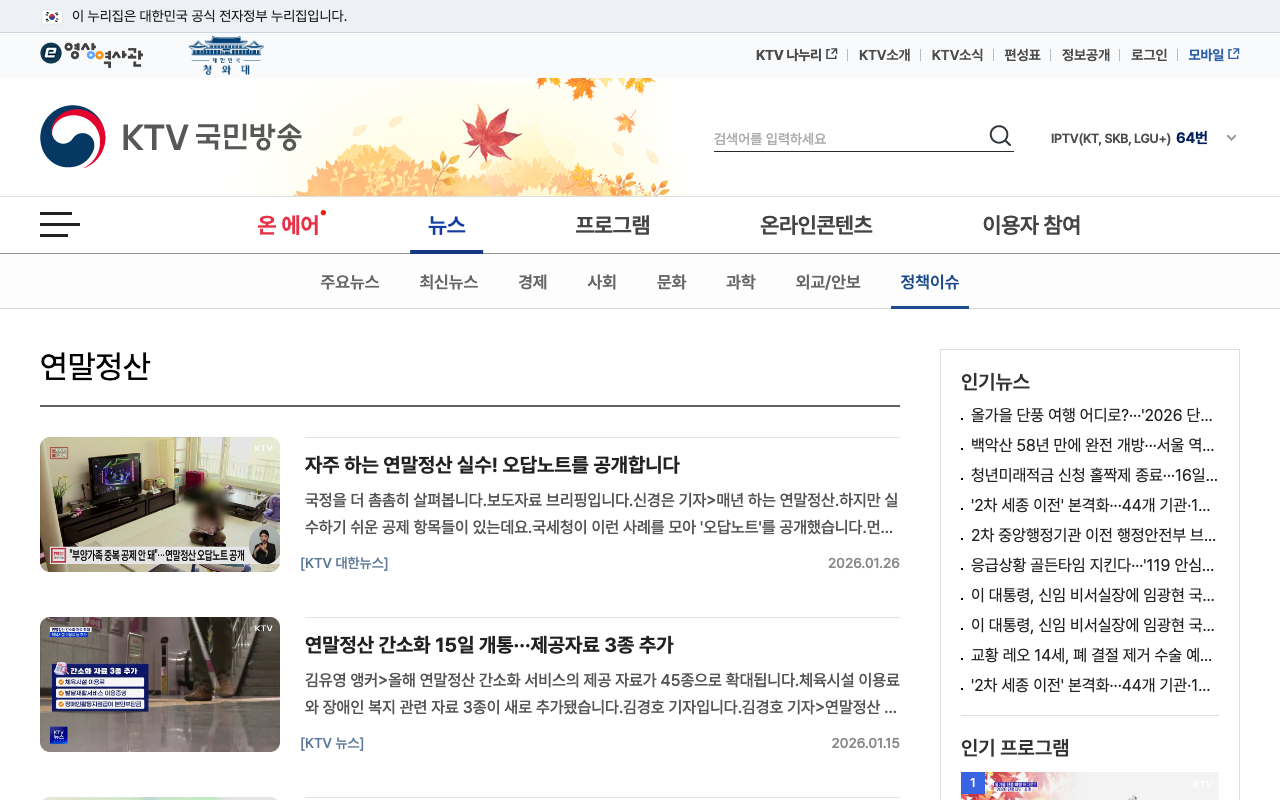1280x800 pixels.
Task: Open the 청와대 logo link
Action: click(226, 56)
